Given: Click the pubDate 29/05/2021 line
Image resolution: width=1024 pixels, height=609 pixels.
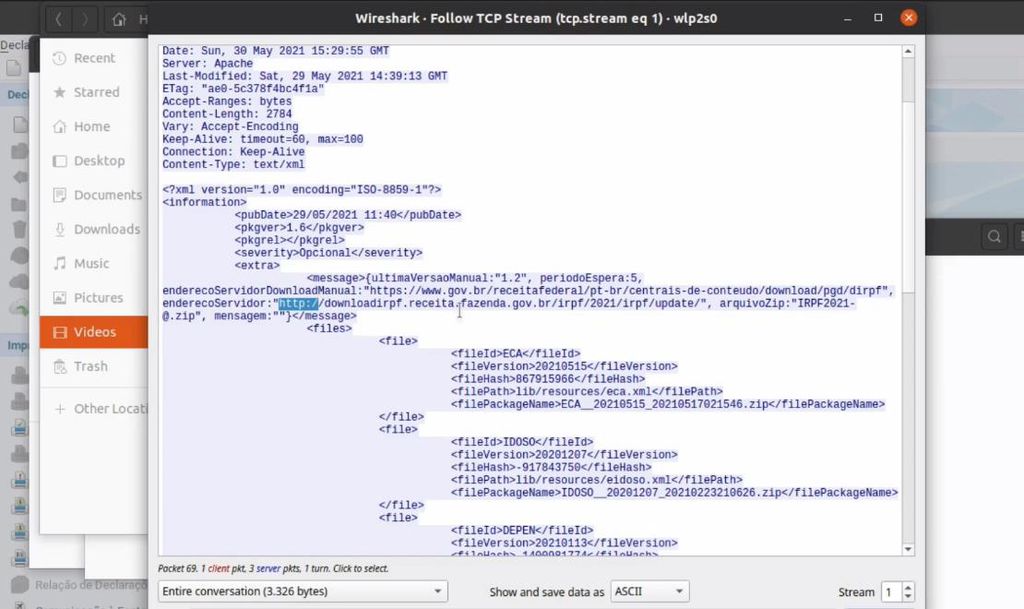Looking at the screenshot, I should (347, 215).
